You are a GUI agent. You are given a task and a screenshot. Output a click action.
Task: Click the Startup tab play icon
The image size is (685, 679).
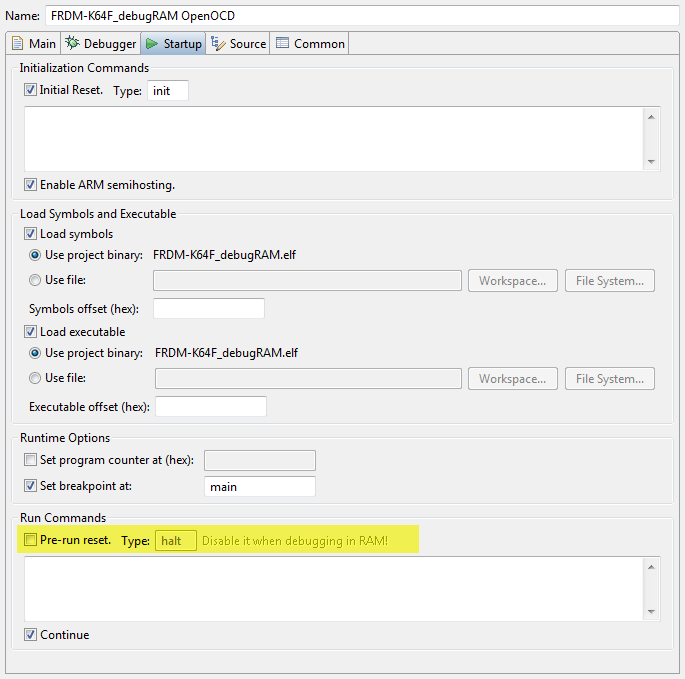point(152,44)
